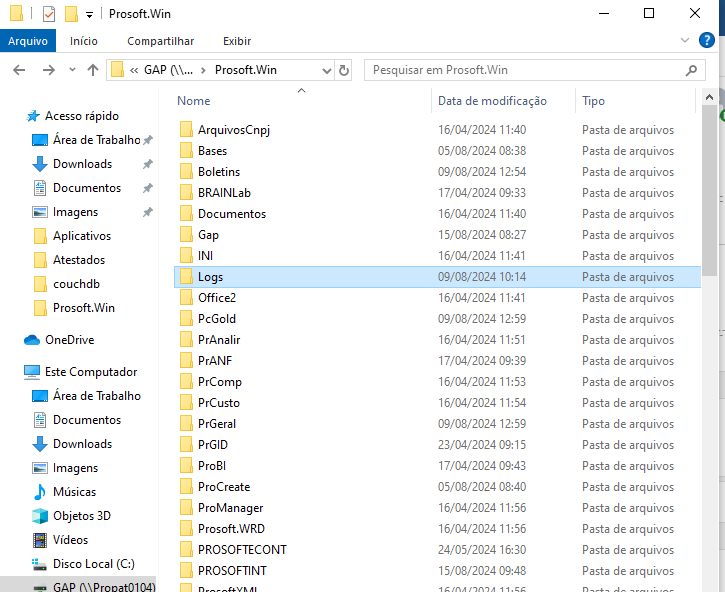Click Prosoft.Win in the address bar

pos(246,70)
